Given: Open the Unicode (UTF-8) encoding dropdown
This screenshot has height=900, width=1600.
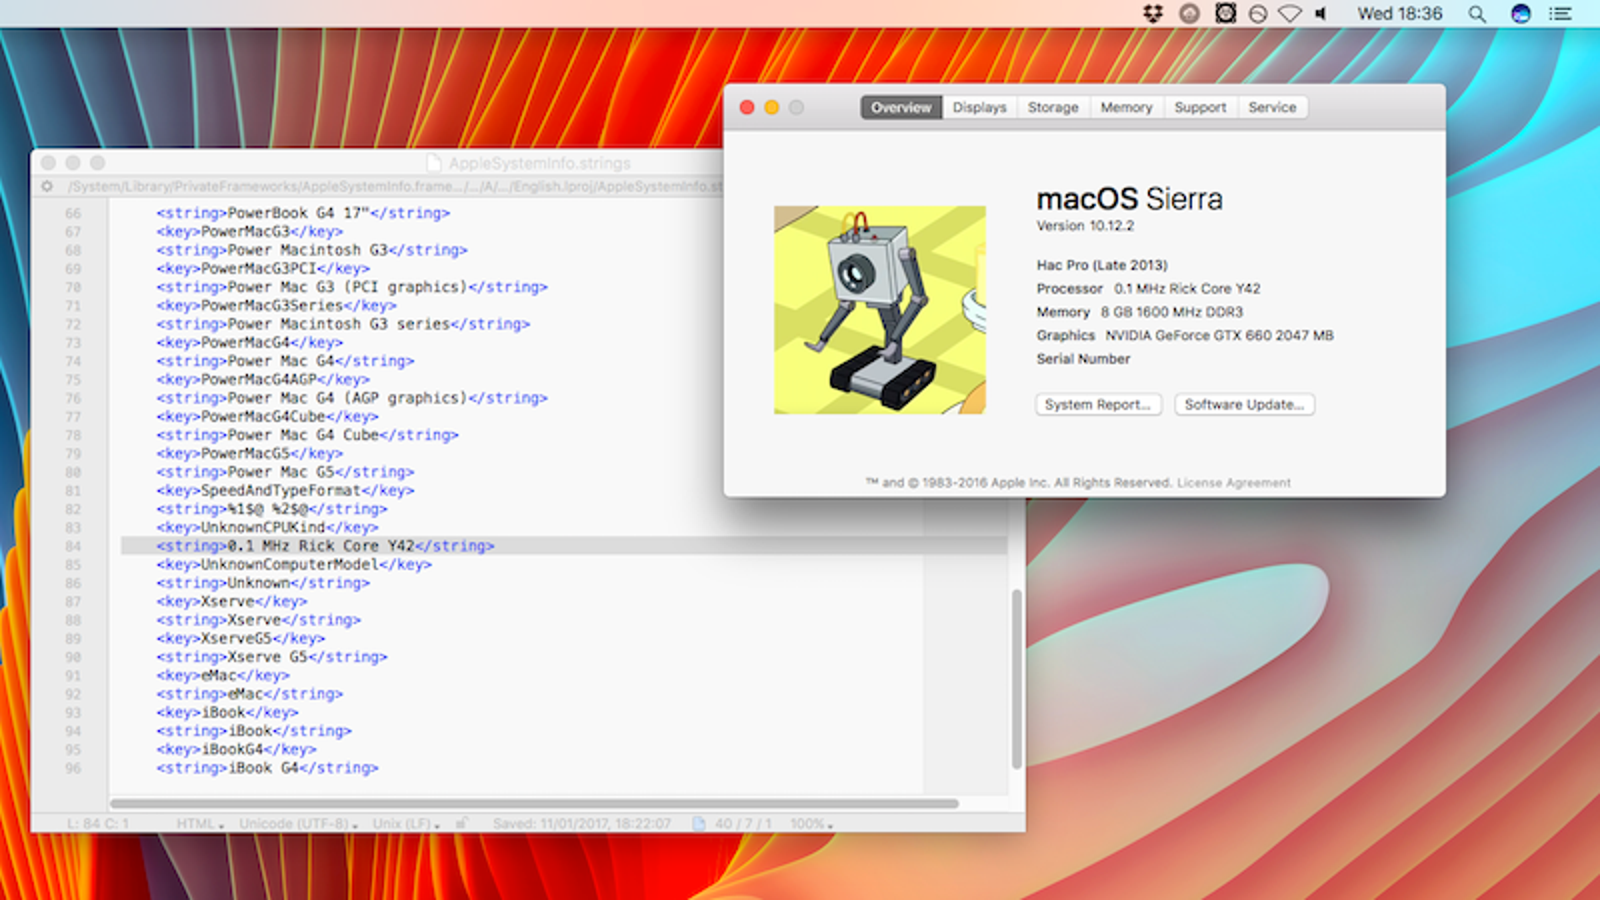Looking at the screenshot, I should 298,824.
